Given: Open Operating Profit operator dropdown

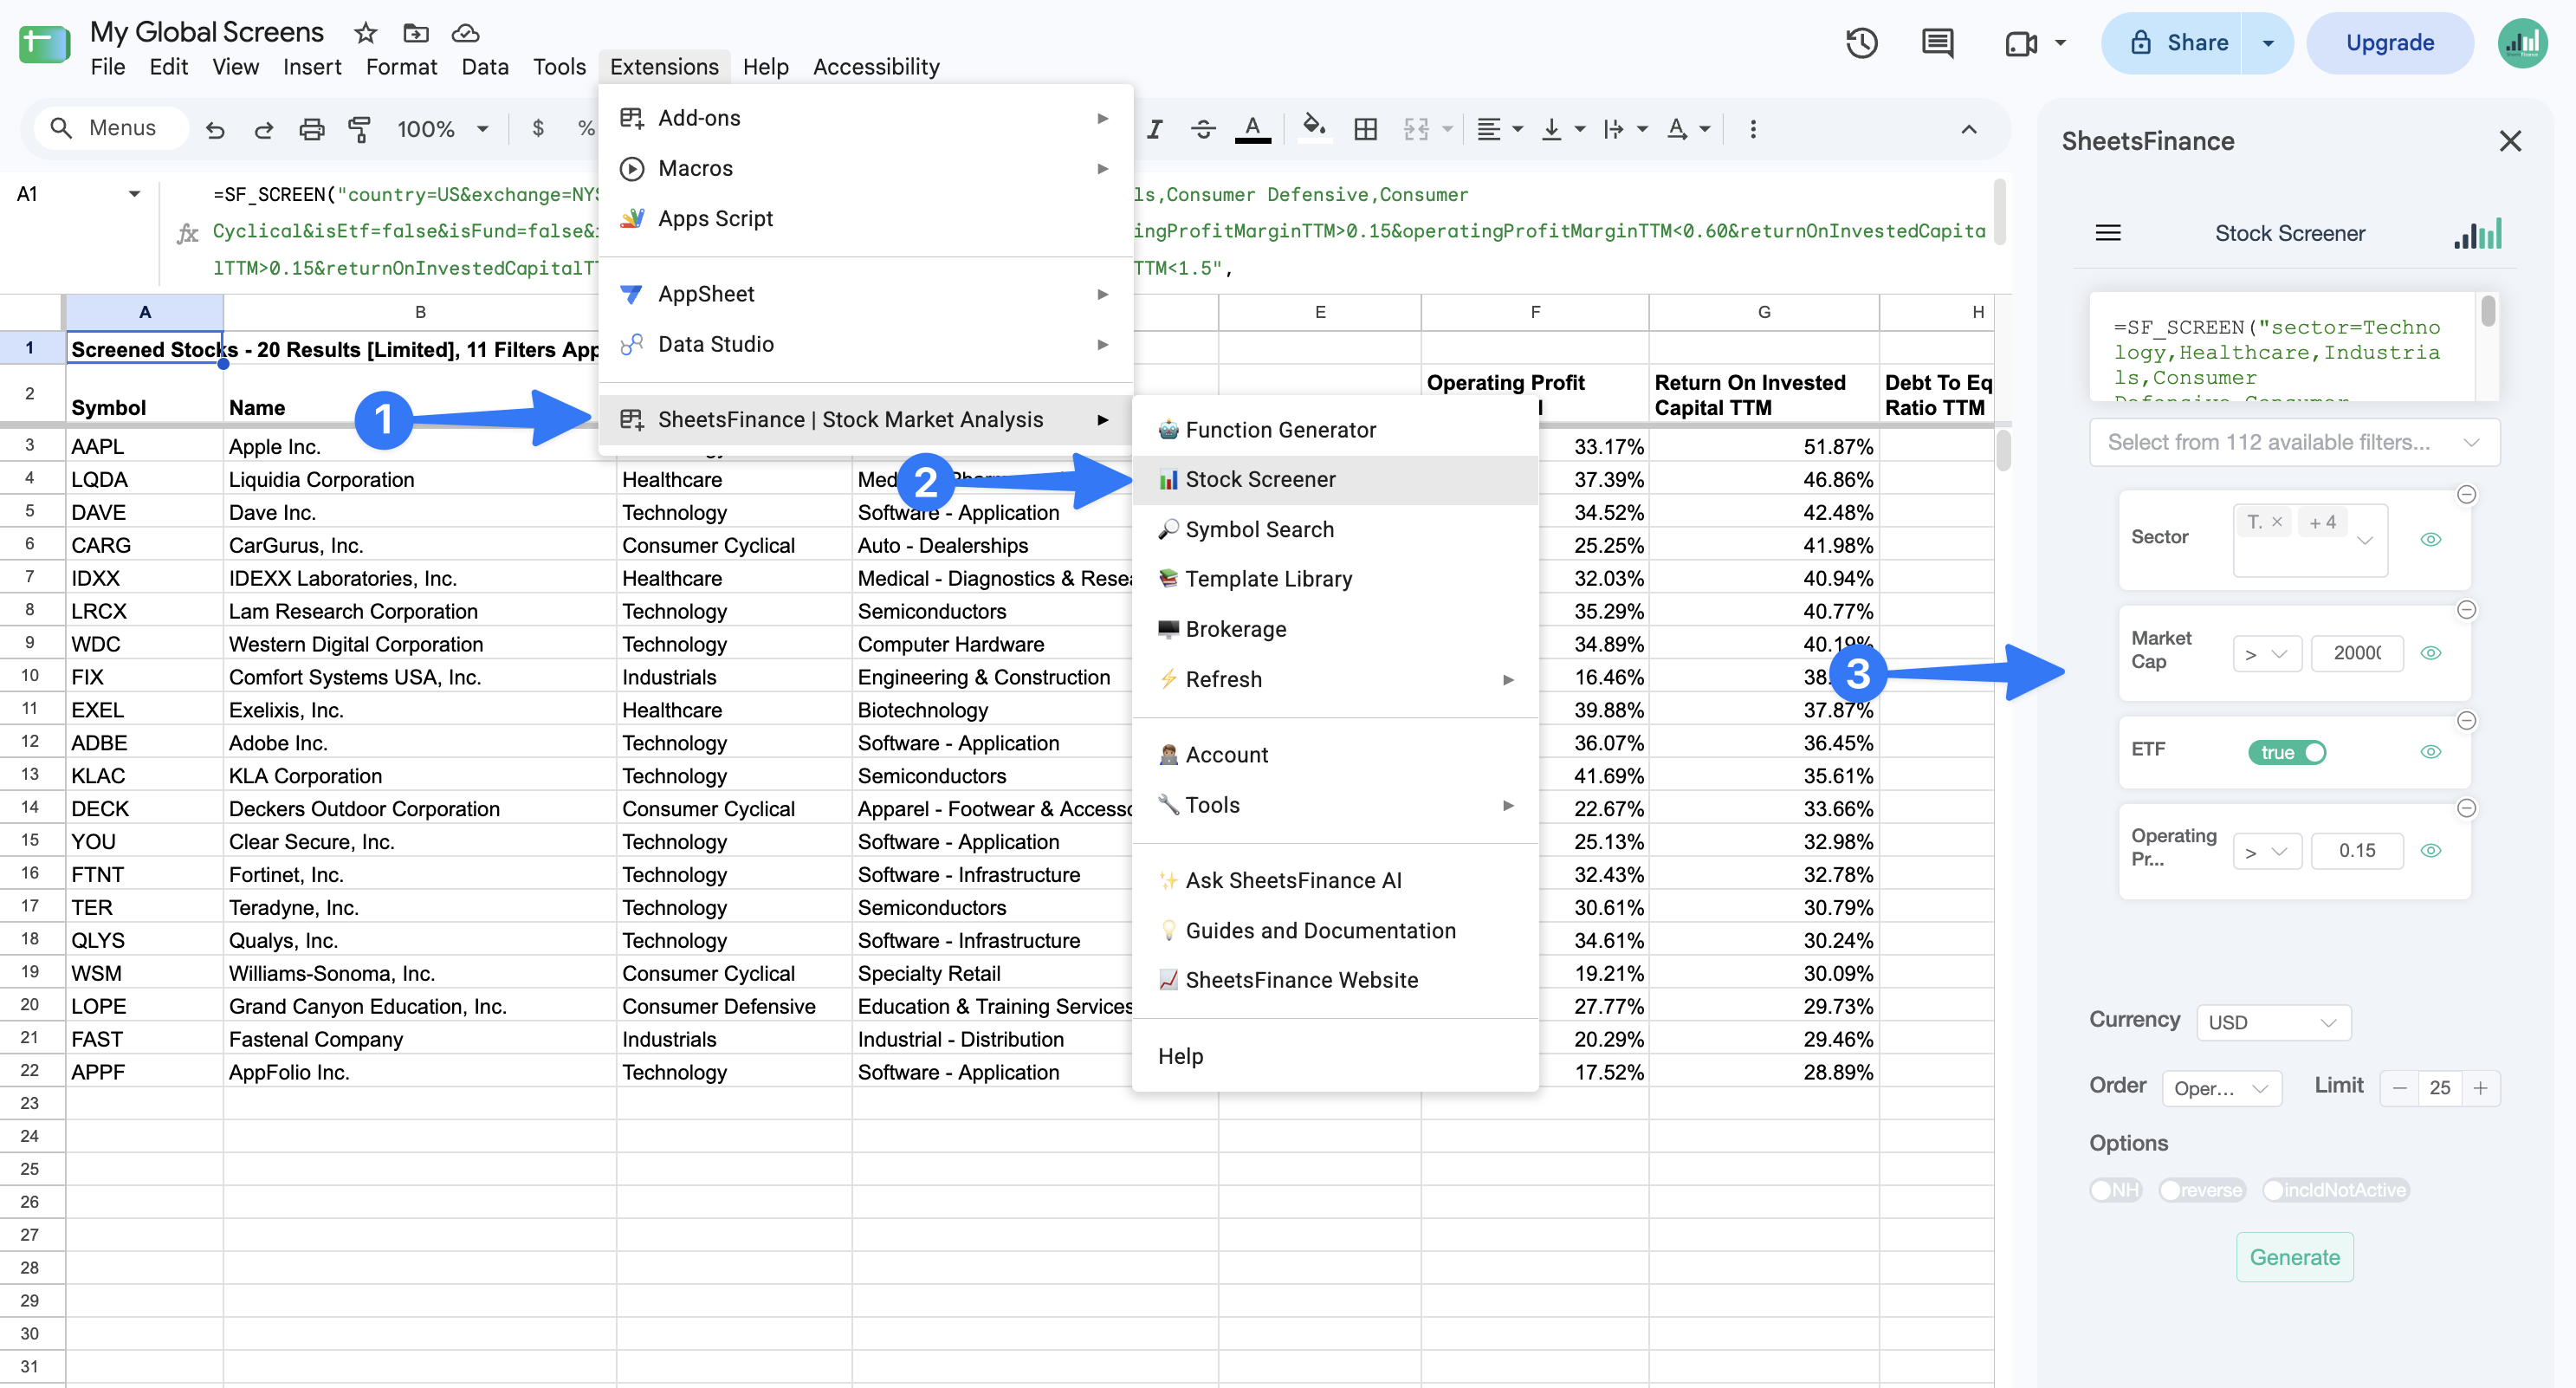Looking at the screenshot, I should tap(2267, 851).
